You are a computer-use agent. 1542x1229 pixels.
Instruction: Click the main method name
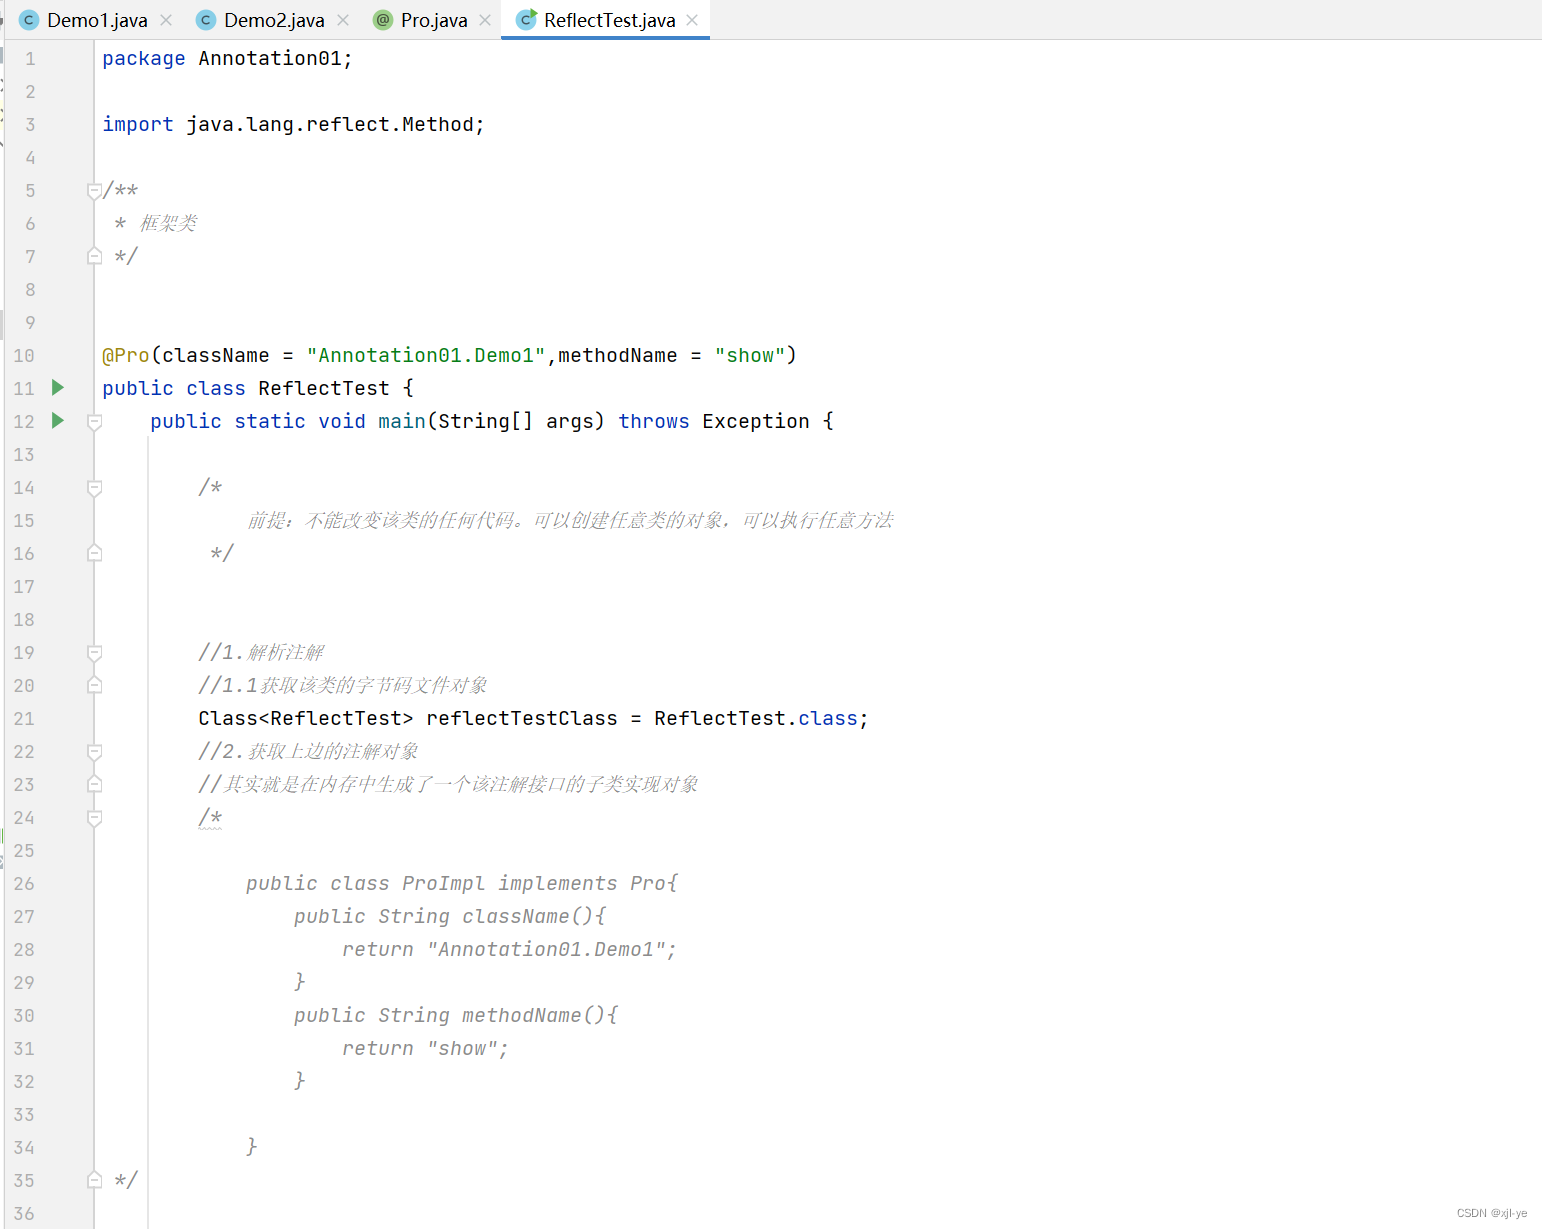pyautogui.click(x=402, y=421)
